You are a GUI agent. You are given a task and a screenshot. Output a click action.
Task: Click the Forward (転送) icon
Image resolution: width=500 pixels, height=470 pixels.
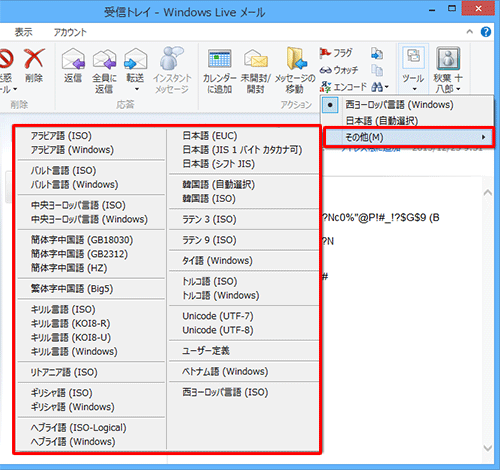pos(135,59)
